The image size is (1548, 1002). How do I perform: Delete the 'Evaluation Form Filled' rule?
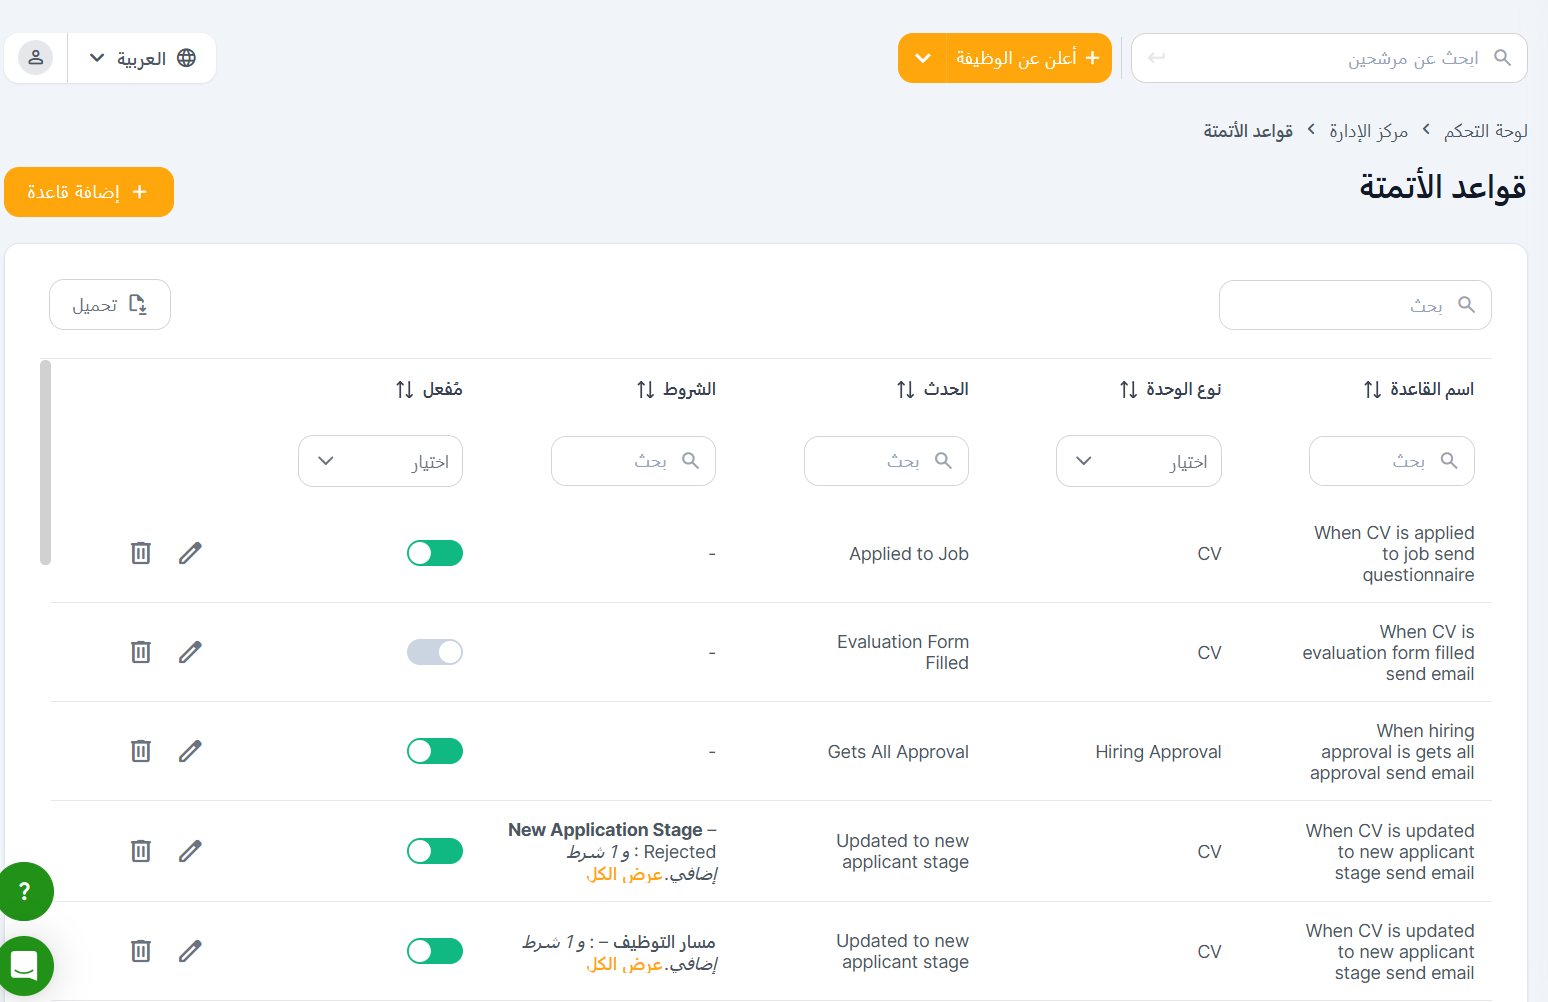(x=141, y=652)
